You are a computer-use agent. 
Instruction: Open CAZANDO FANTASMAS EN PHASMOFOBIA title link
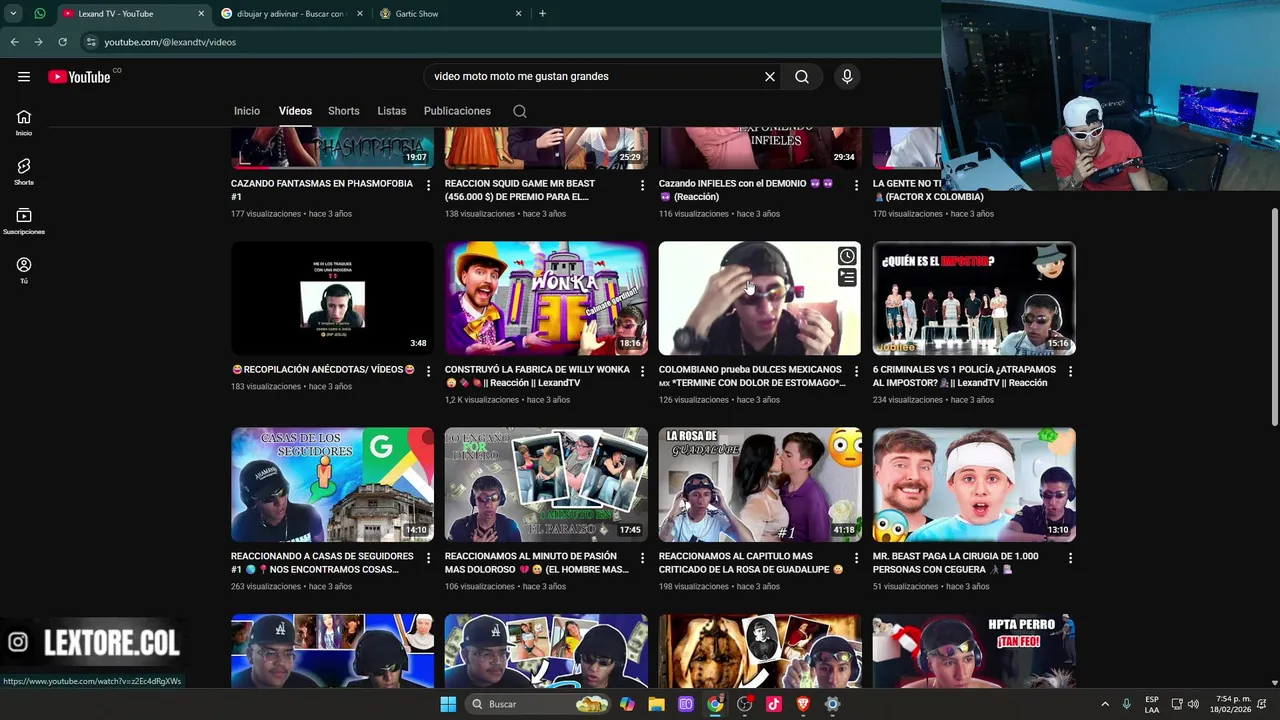coord(322,190)
